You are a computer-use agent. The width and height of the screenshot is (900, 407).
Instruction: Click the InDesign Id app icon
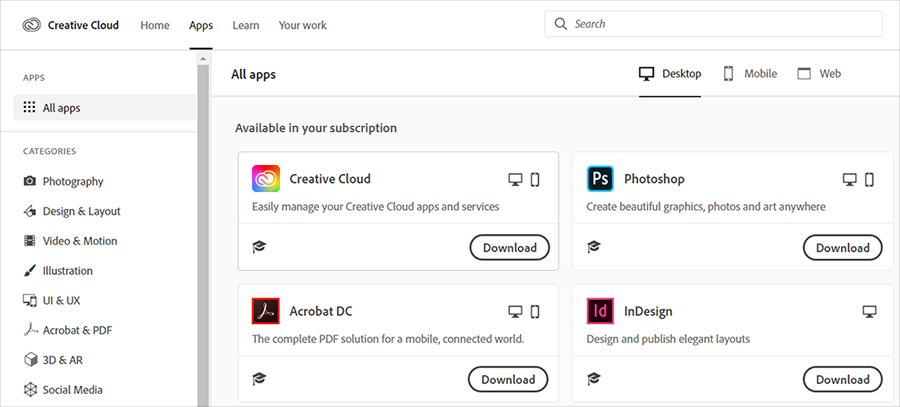(600, 311)
